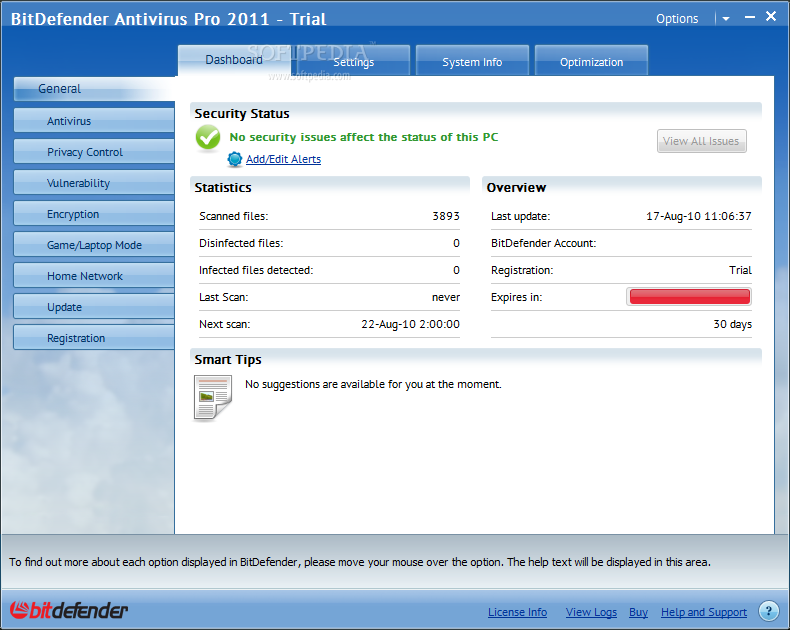The width and height of the screenshot is (790, 630).
Task: Open the Registration section
Action: pos(94,338)
